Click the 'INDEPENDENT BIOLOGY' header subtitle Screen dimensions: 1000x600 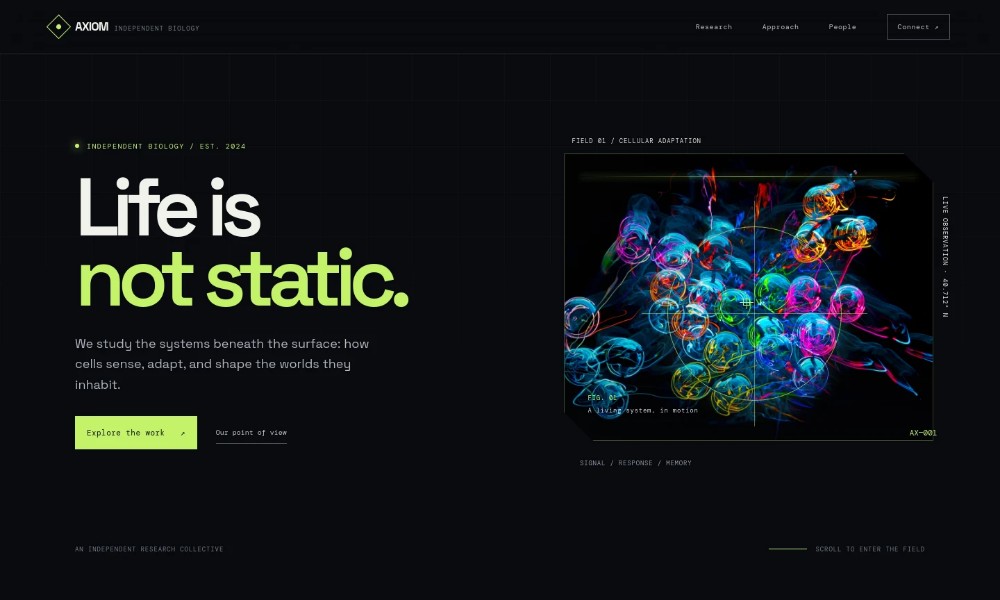click(157, 28)
